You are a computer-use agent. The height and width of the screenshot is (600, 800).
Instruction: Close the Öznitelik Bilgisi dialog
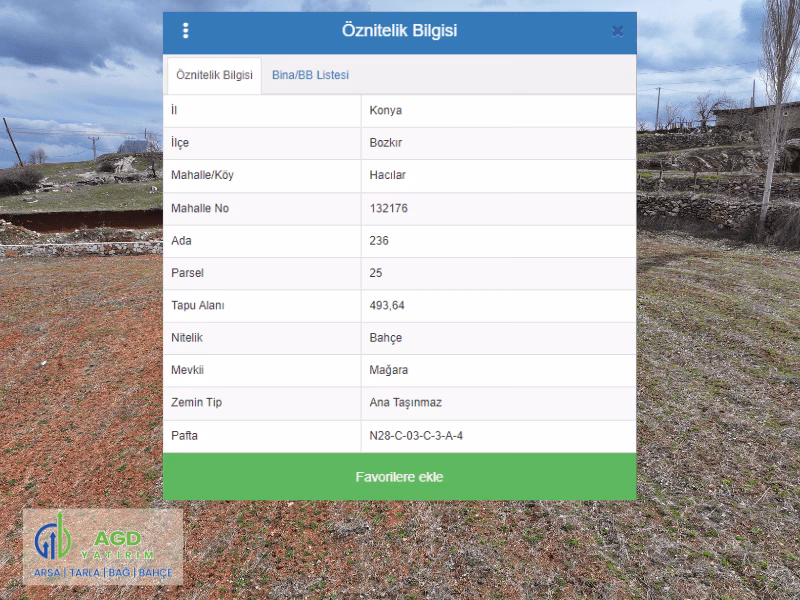617,31
